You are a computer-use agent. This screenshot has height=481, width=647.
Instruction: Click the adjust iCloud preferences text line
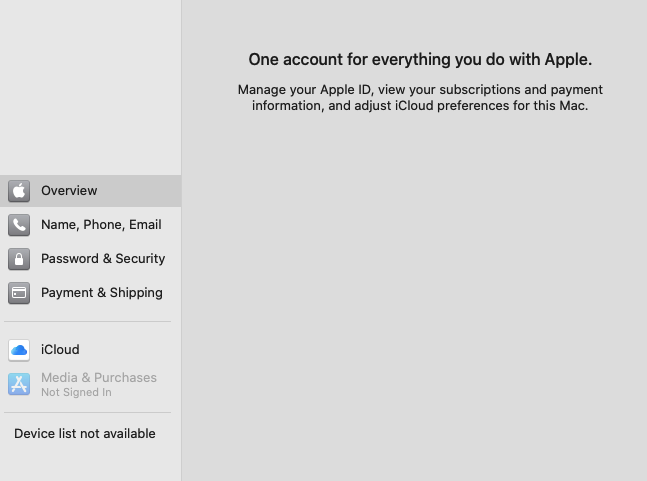pos(420,106)
